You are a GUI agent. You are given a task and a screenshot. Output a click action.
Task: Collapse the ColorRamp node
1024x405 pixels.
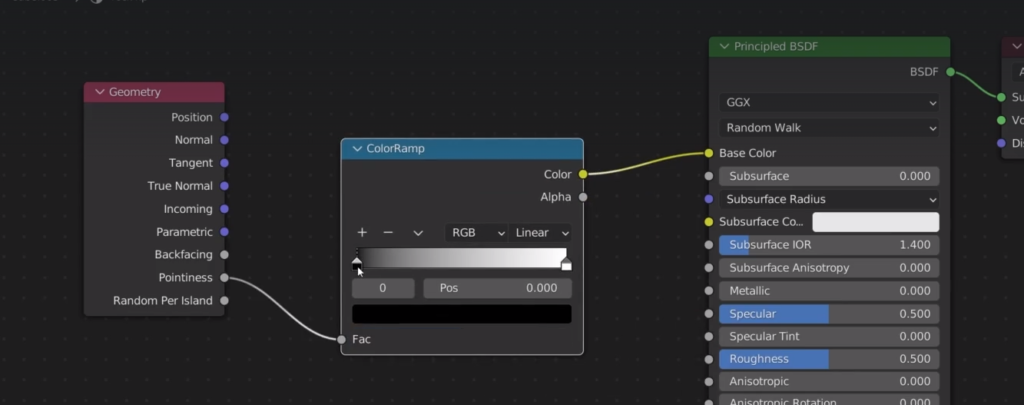click(357, 149)
